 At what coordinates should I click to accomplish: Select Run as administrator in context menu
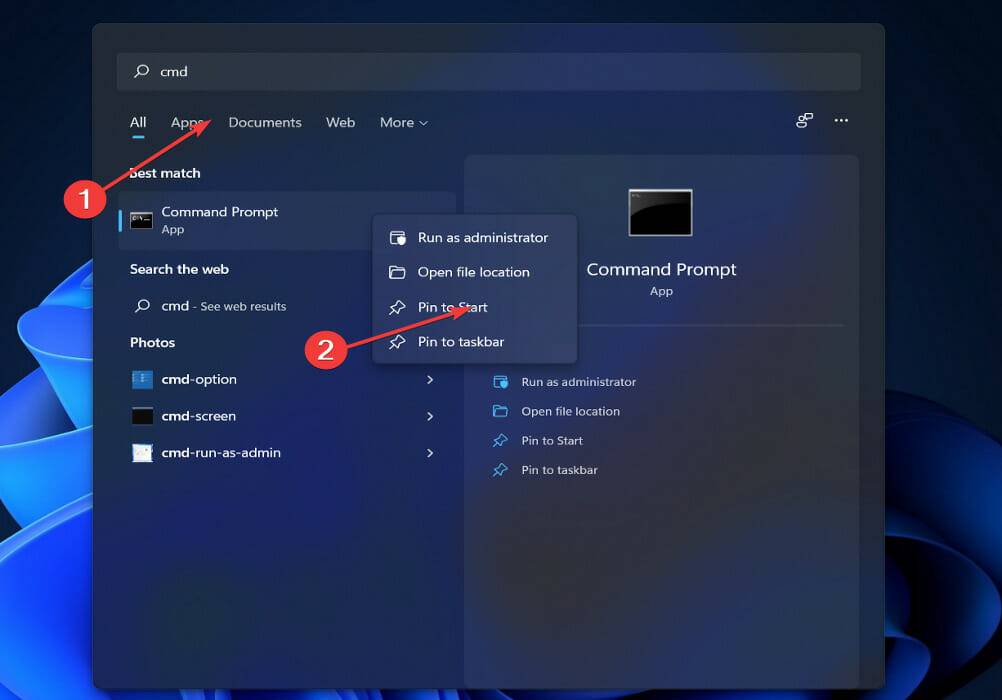(x=483, y=237)
